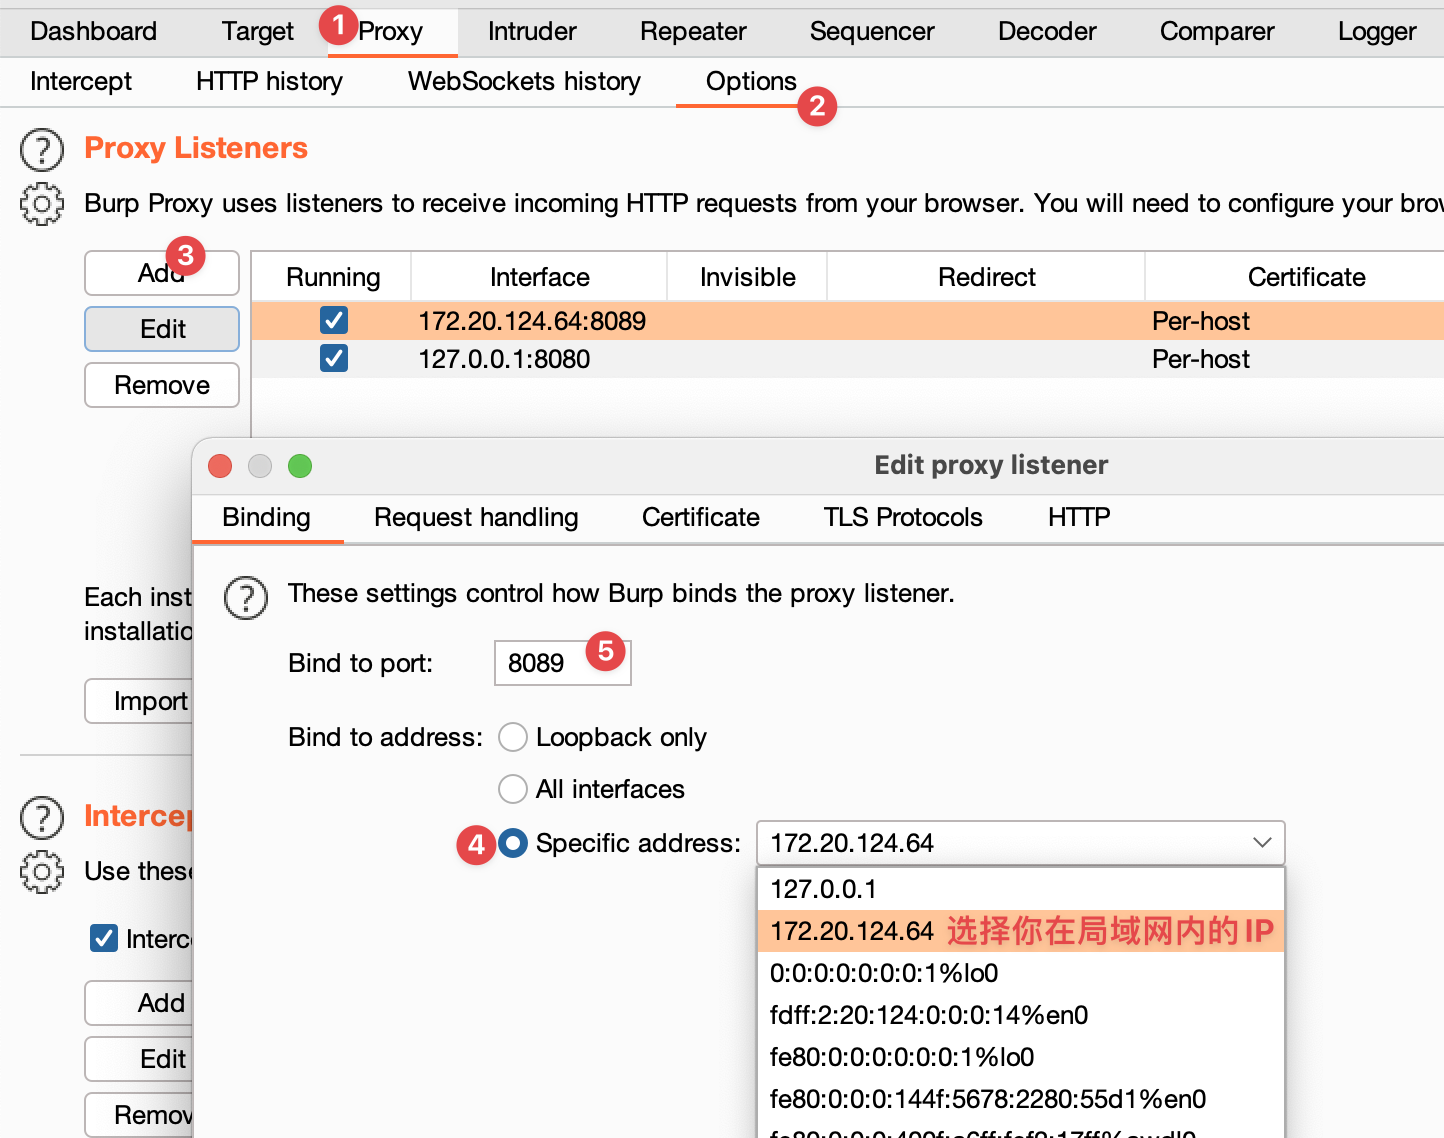
Task: Choose fe80:0:0:0:144f:5678:2280:55d1%en0 address option
Action: (x=1021, y=1099)
